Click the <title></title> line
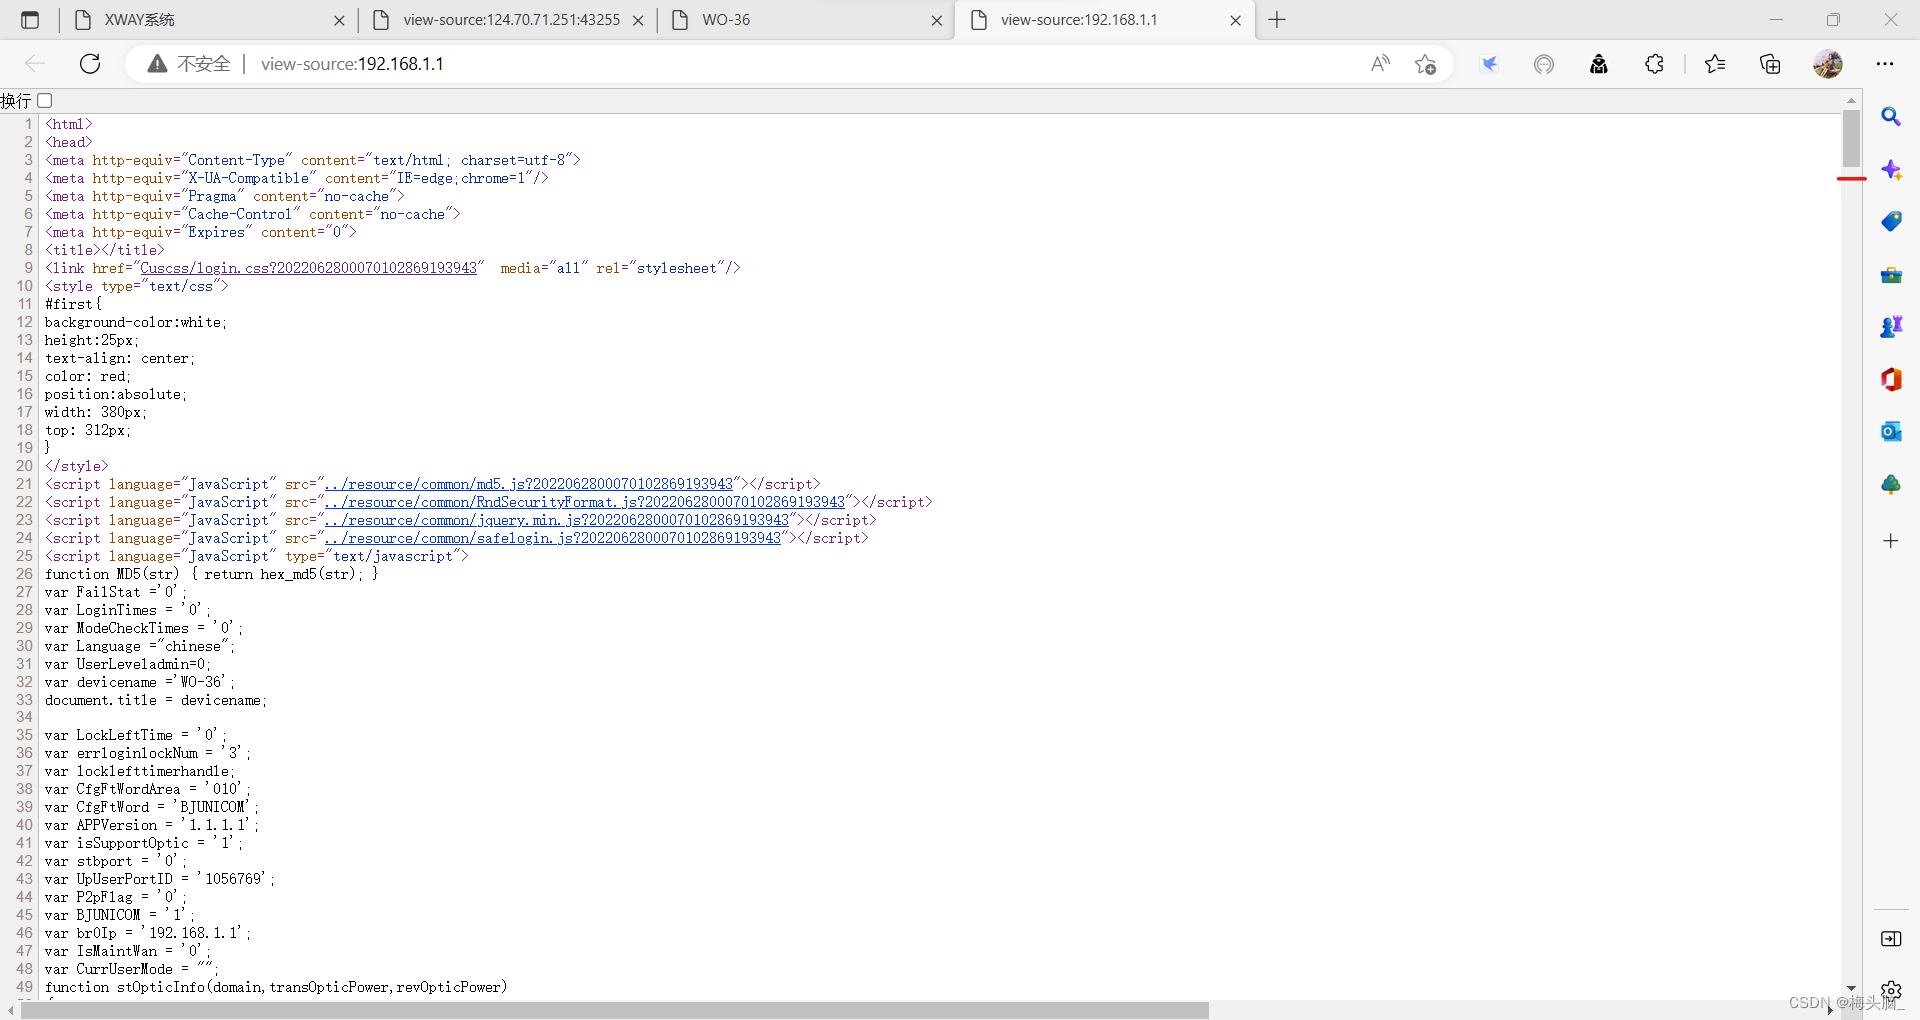Image resolution: width=1920 pixels, height=1020 pixels. pos(104,250)
